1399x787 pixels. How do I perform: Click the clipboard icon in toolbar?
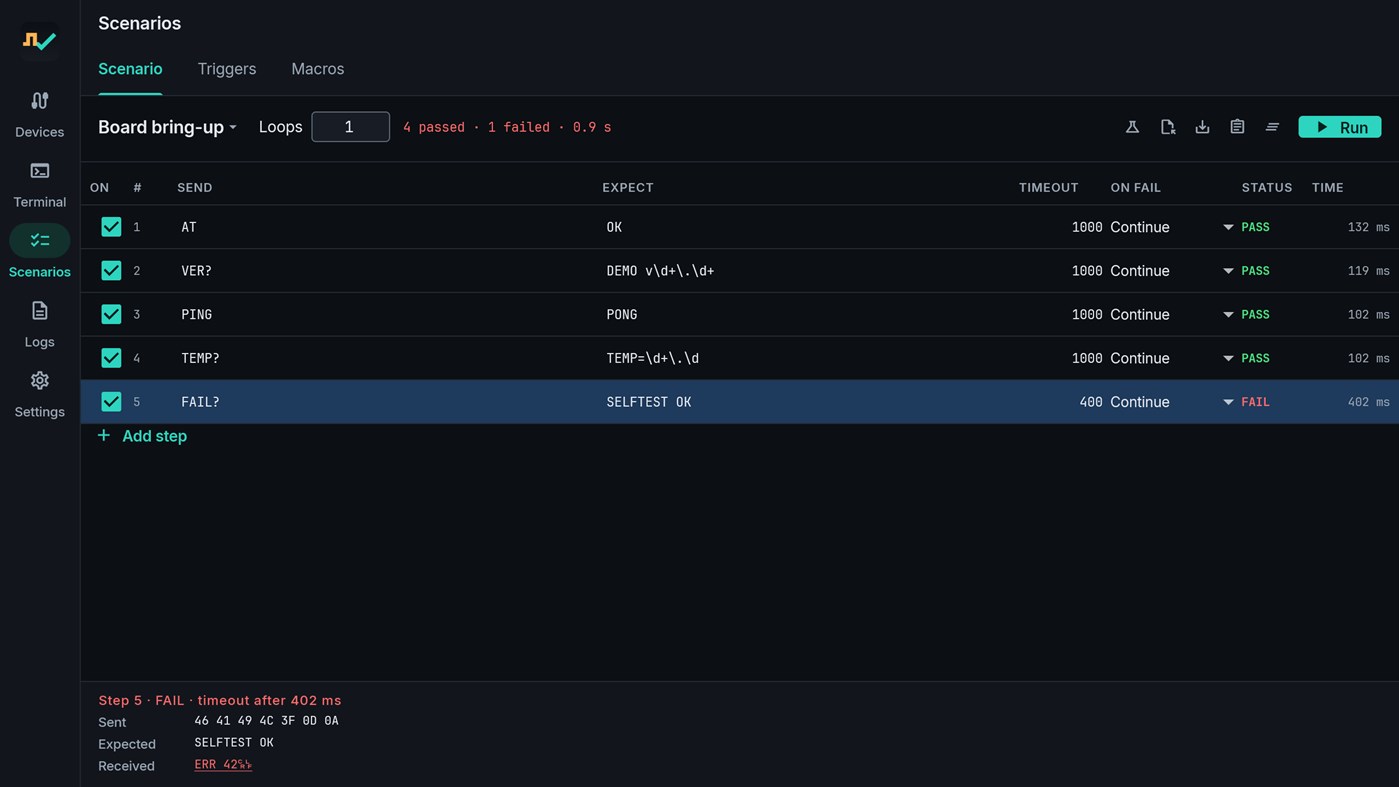[1237, 127]
